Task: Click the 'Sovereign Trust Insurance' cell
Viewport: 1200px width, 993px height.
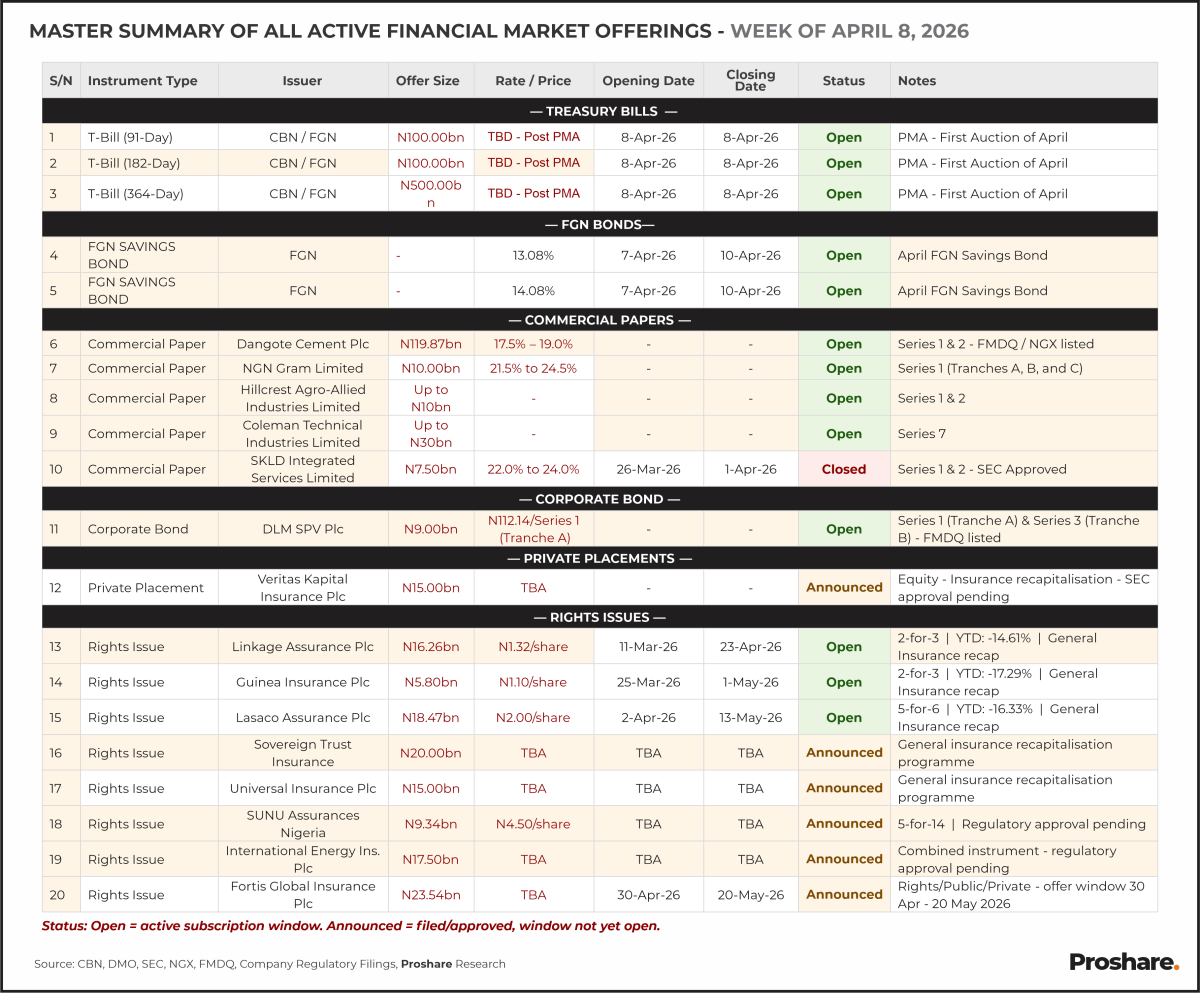Action: [x=303, y=753]
